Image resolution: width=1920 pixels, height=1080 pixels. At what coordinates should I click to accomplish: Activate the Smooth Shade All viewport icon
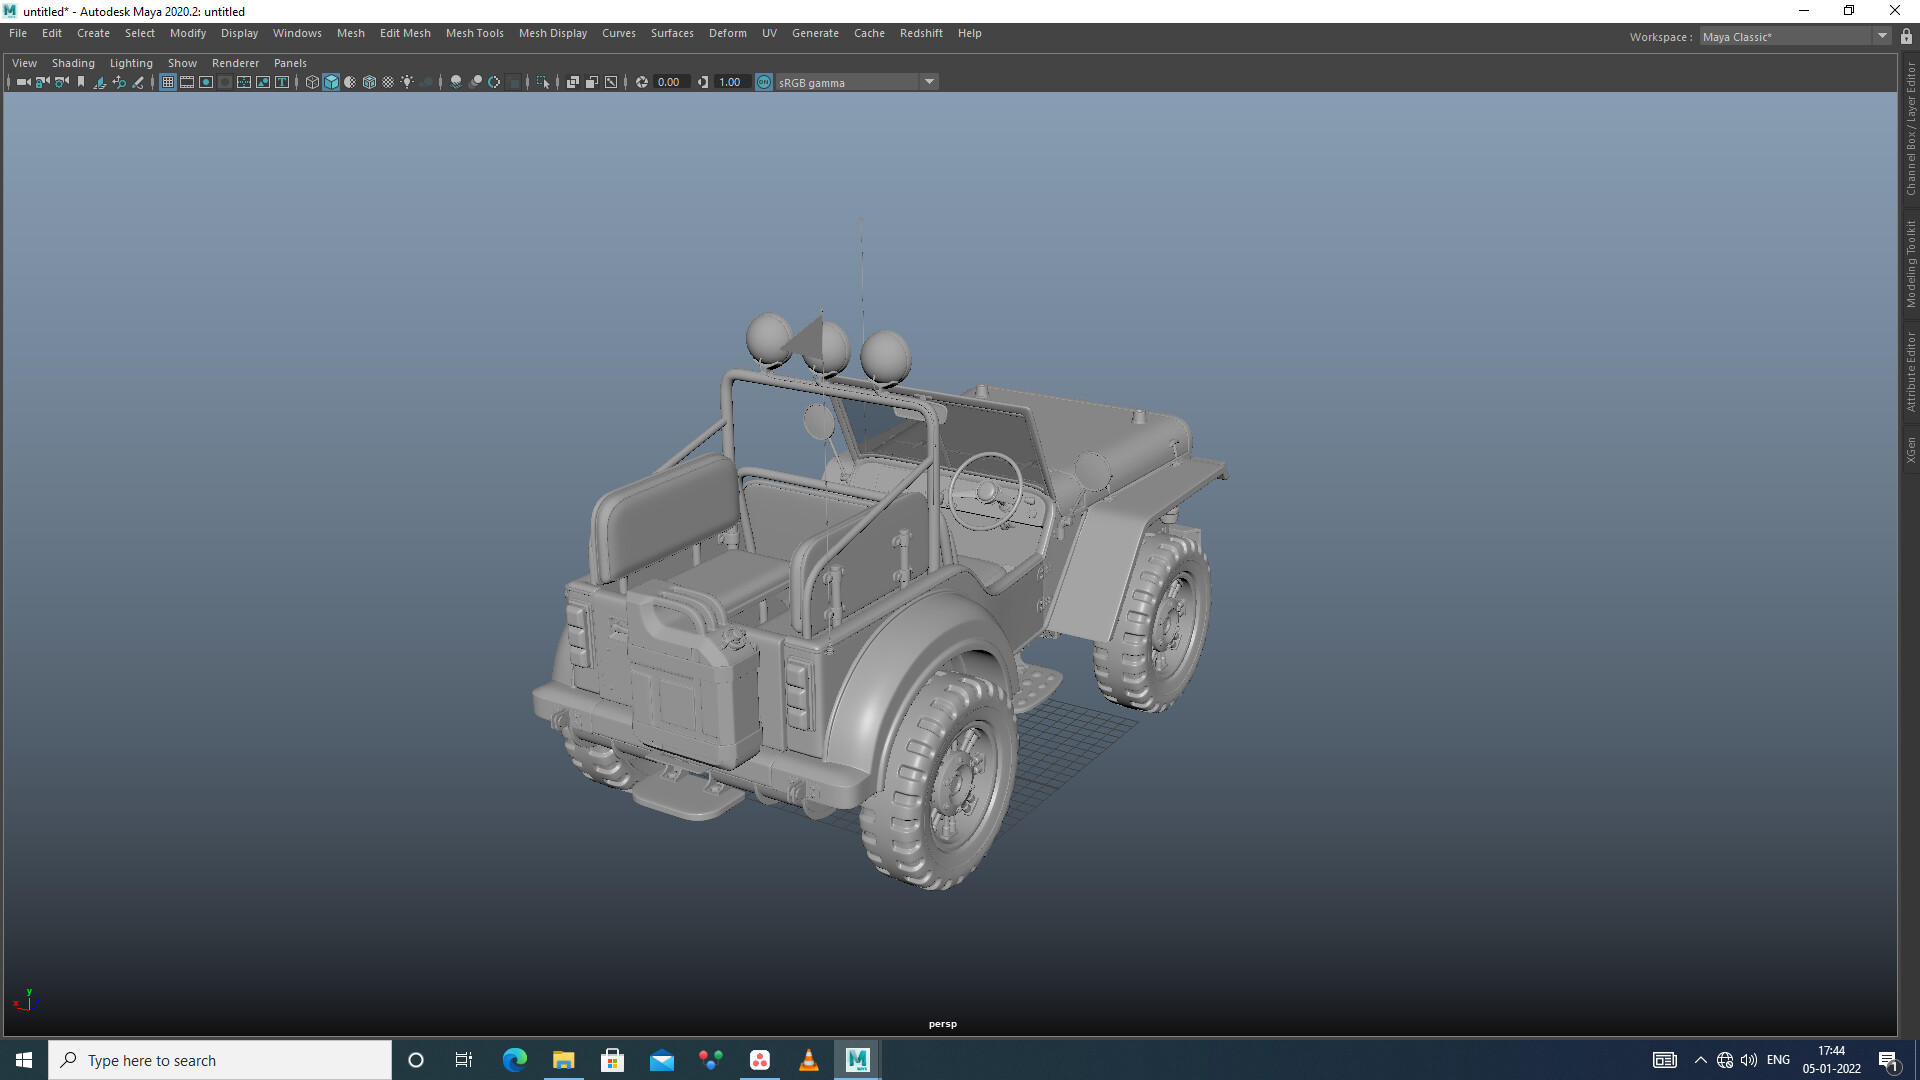click(x=333, y=82)
